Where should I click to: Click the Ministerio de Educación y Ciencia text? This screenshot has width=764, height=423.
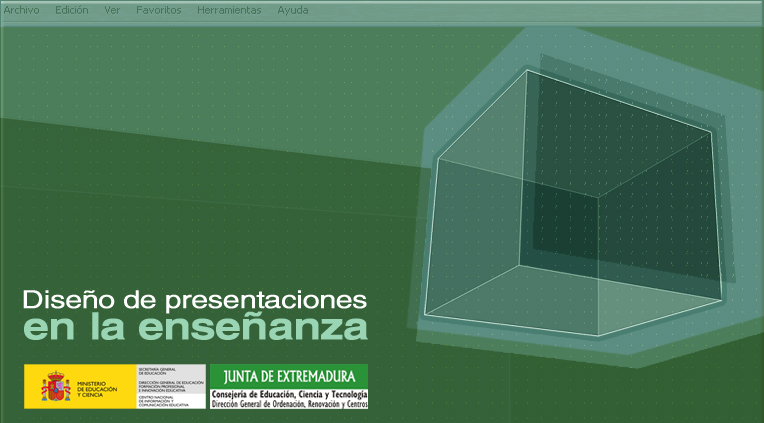(97, 387)
